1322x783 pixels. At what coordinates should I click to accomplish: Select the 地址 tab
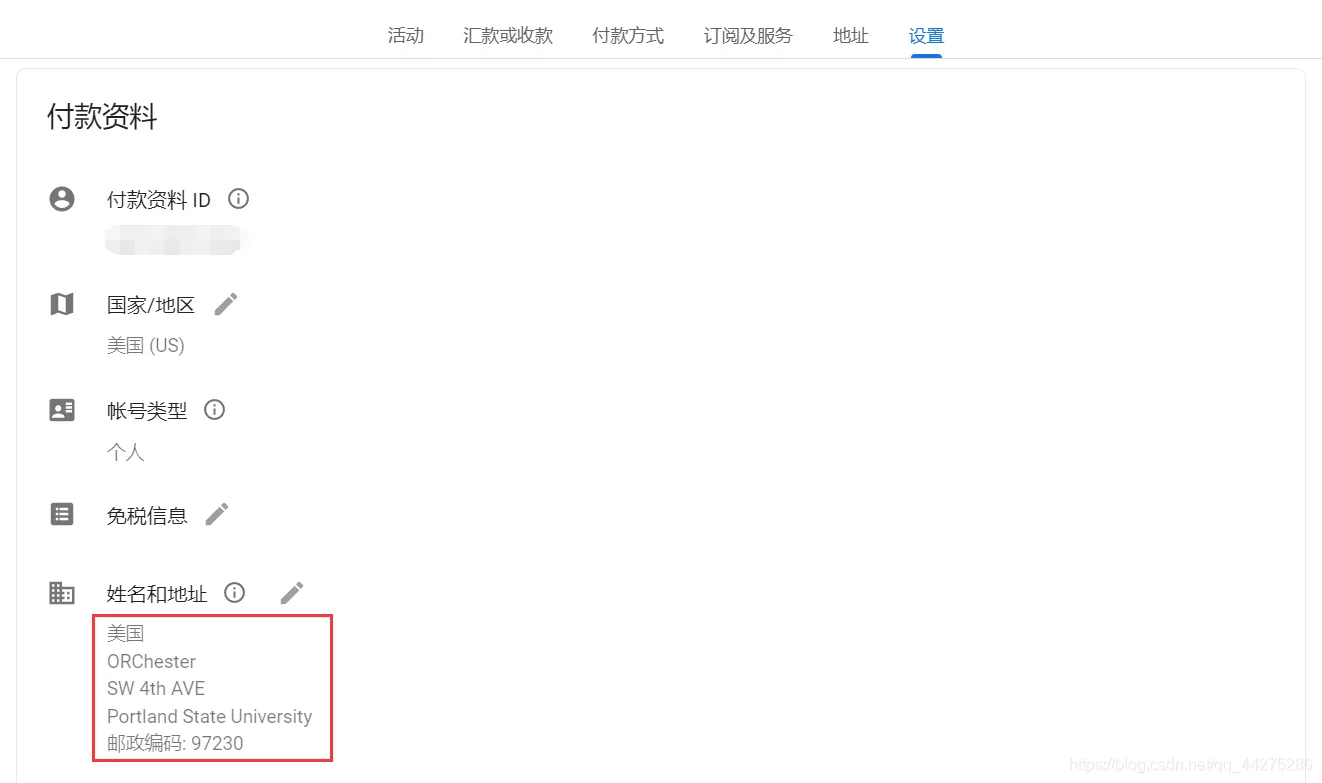point(851,36)
